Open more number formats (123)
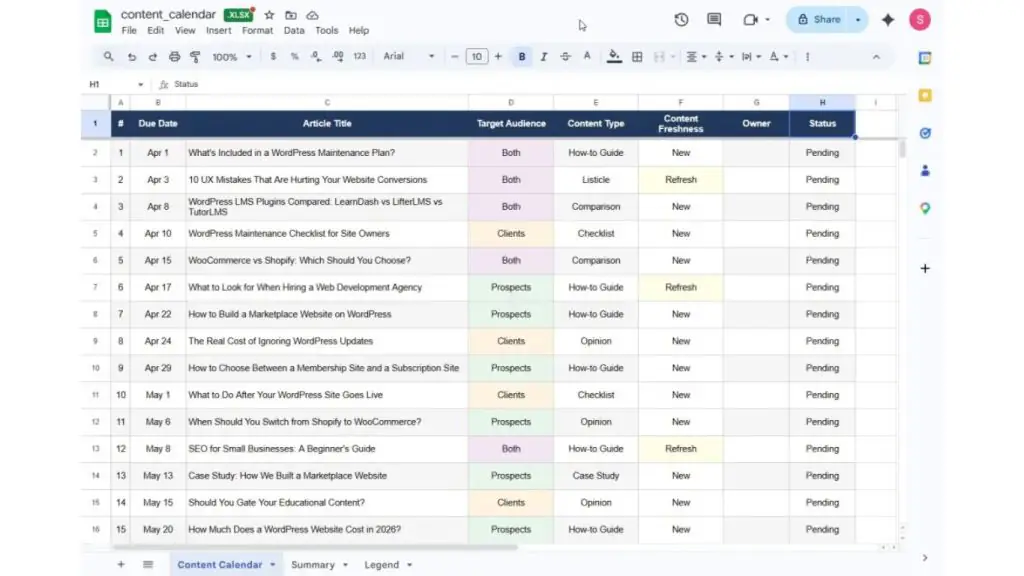The height and width of the screenshot is (576, 1024). pyautogui.click(x=360, y=57)
